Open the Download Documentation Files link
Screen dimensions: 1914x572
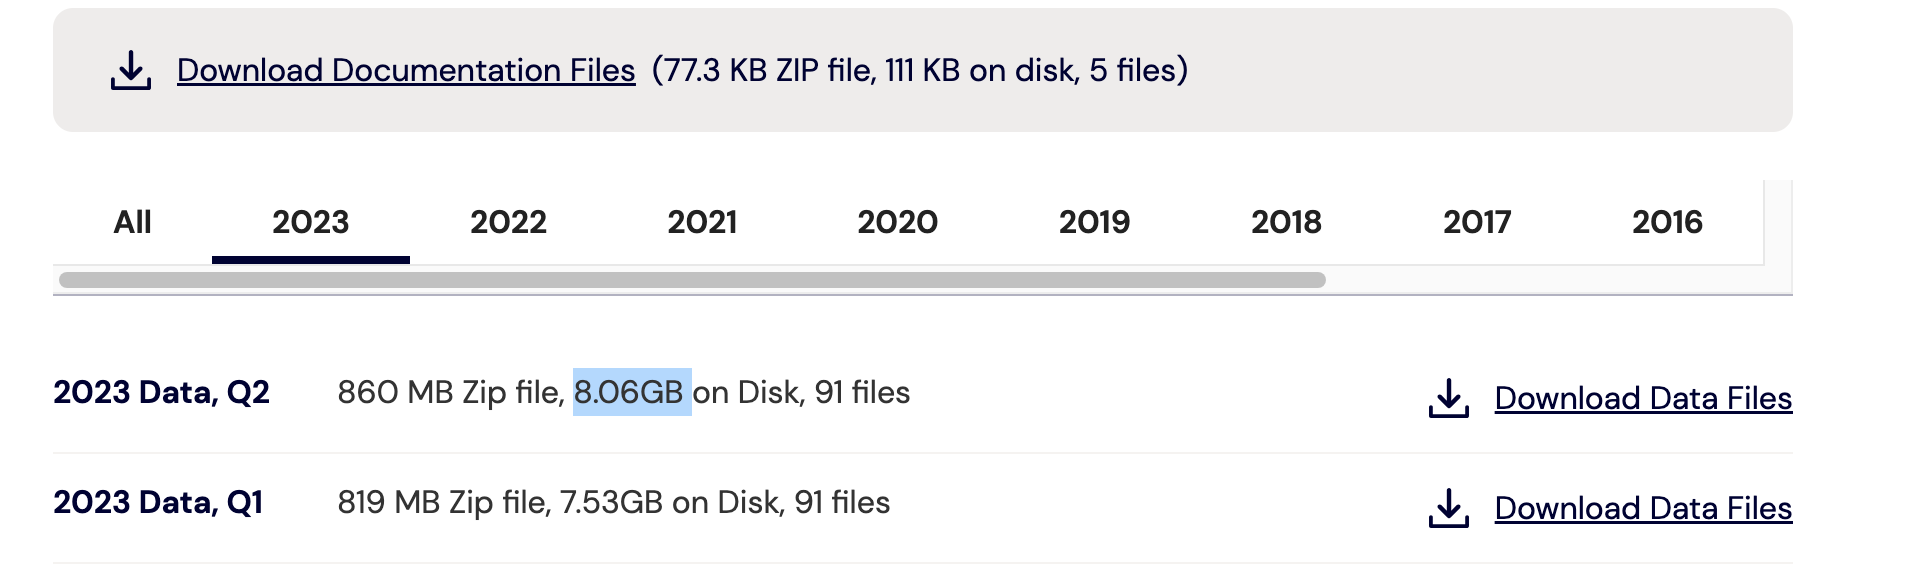pos(406,70)
